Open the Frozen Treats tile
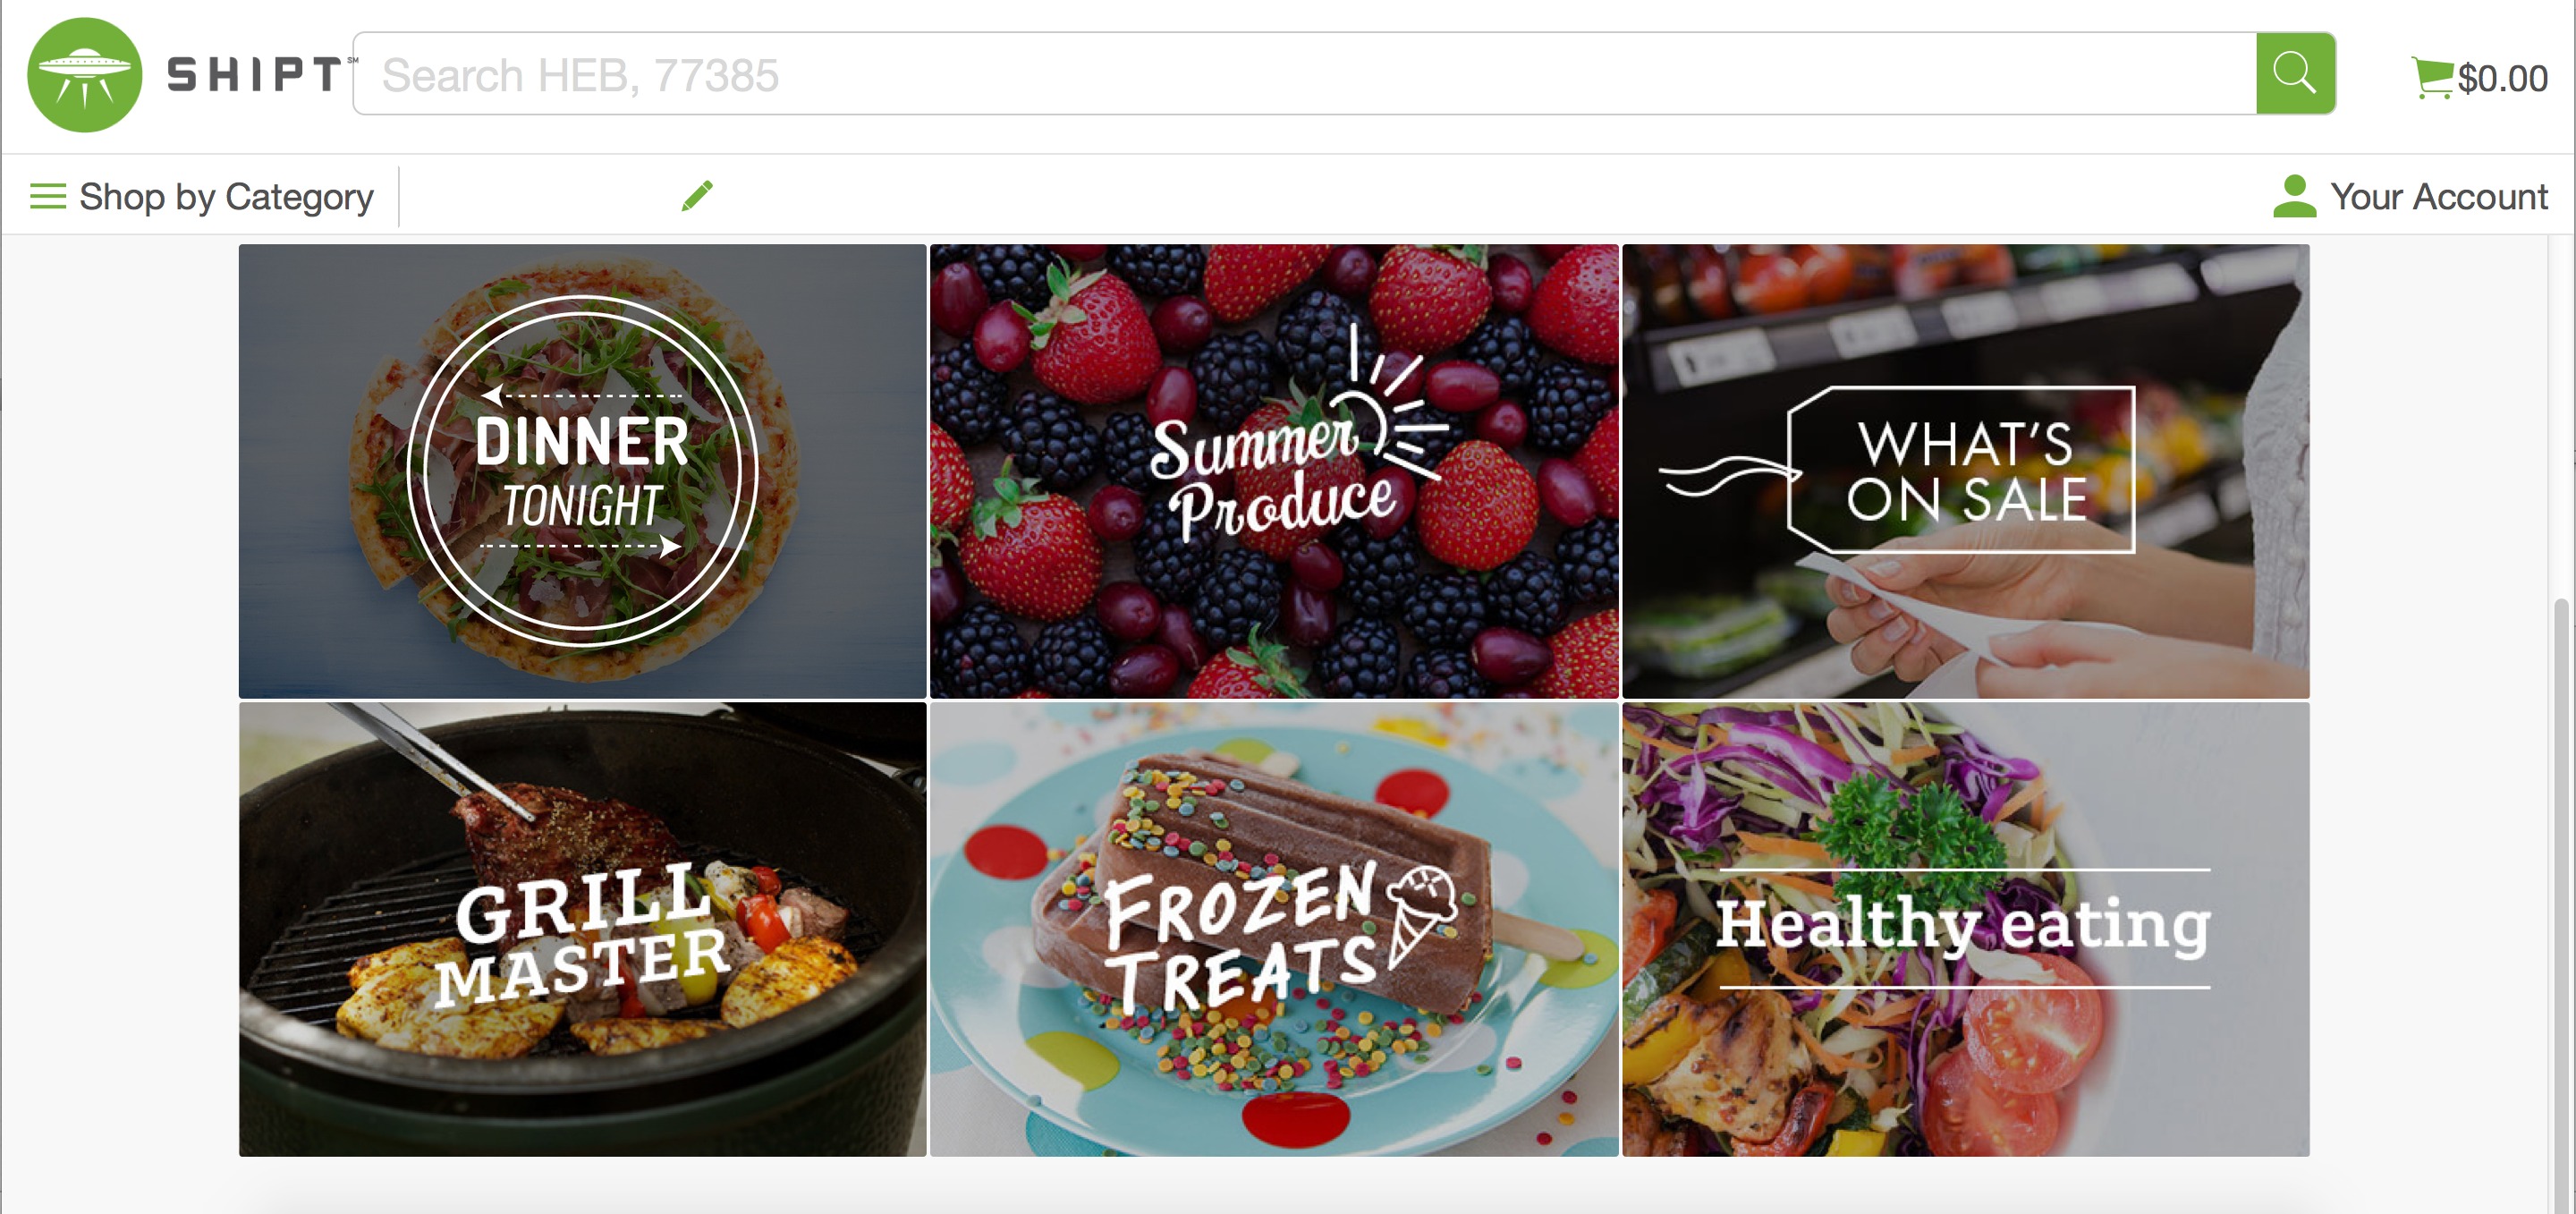The height and width of the screenshot is (1214, 2576). (1274, 929)
